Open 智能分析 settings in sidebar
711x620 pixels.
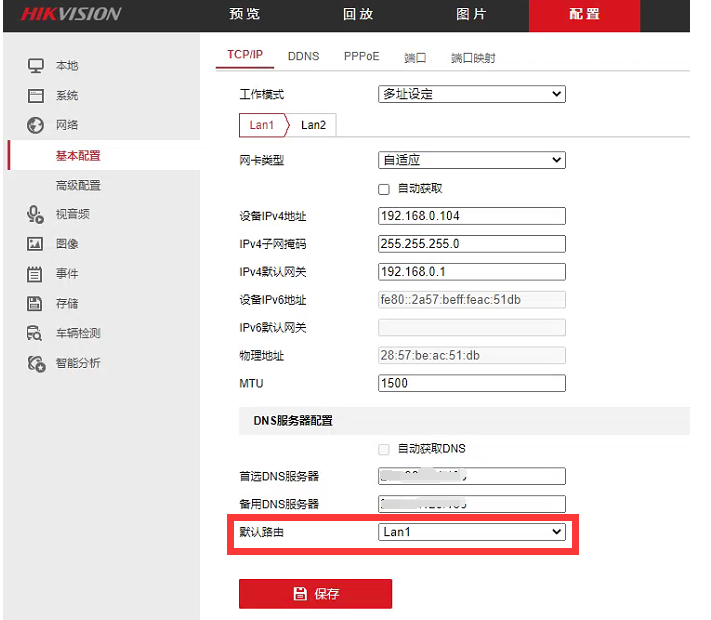tap(78, 363)
